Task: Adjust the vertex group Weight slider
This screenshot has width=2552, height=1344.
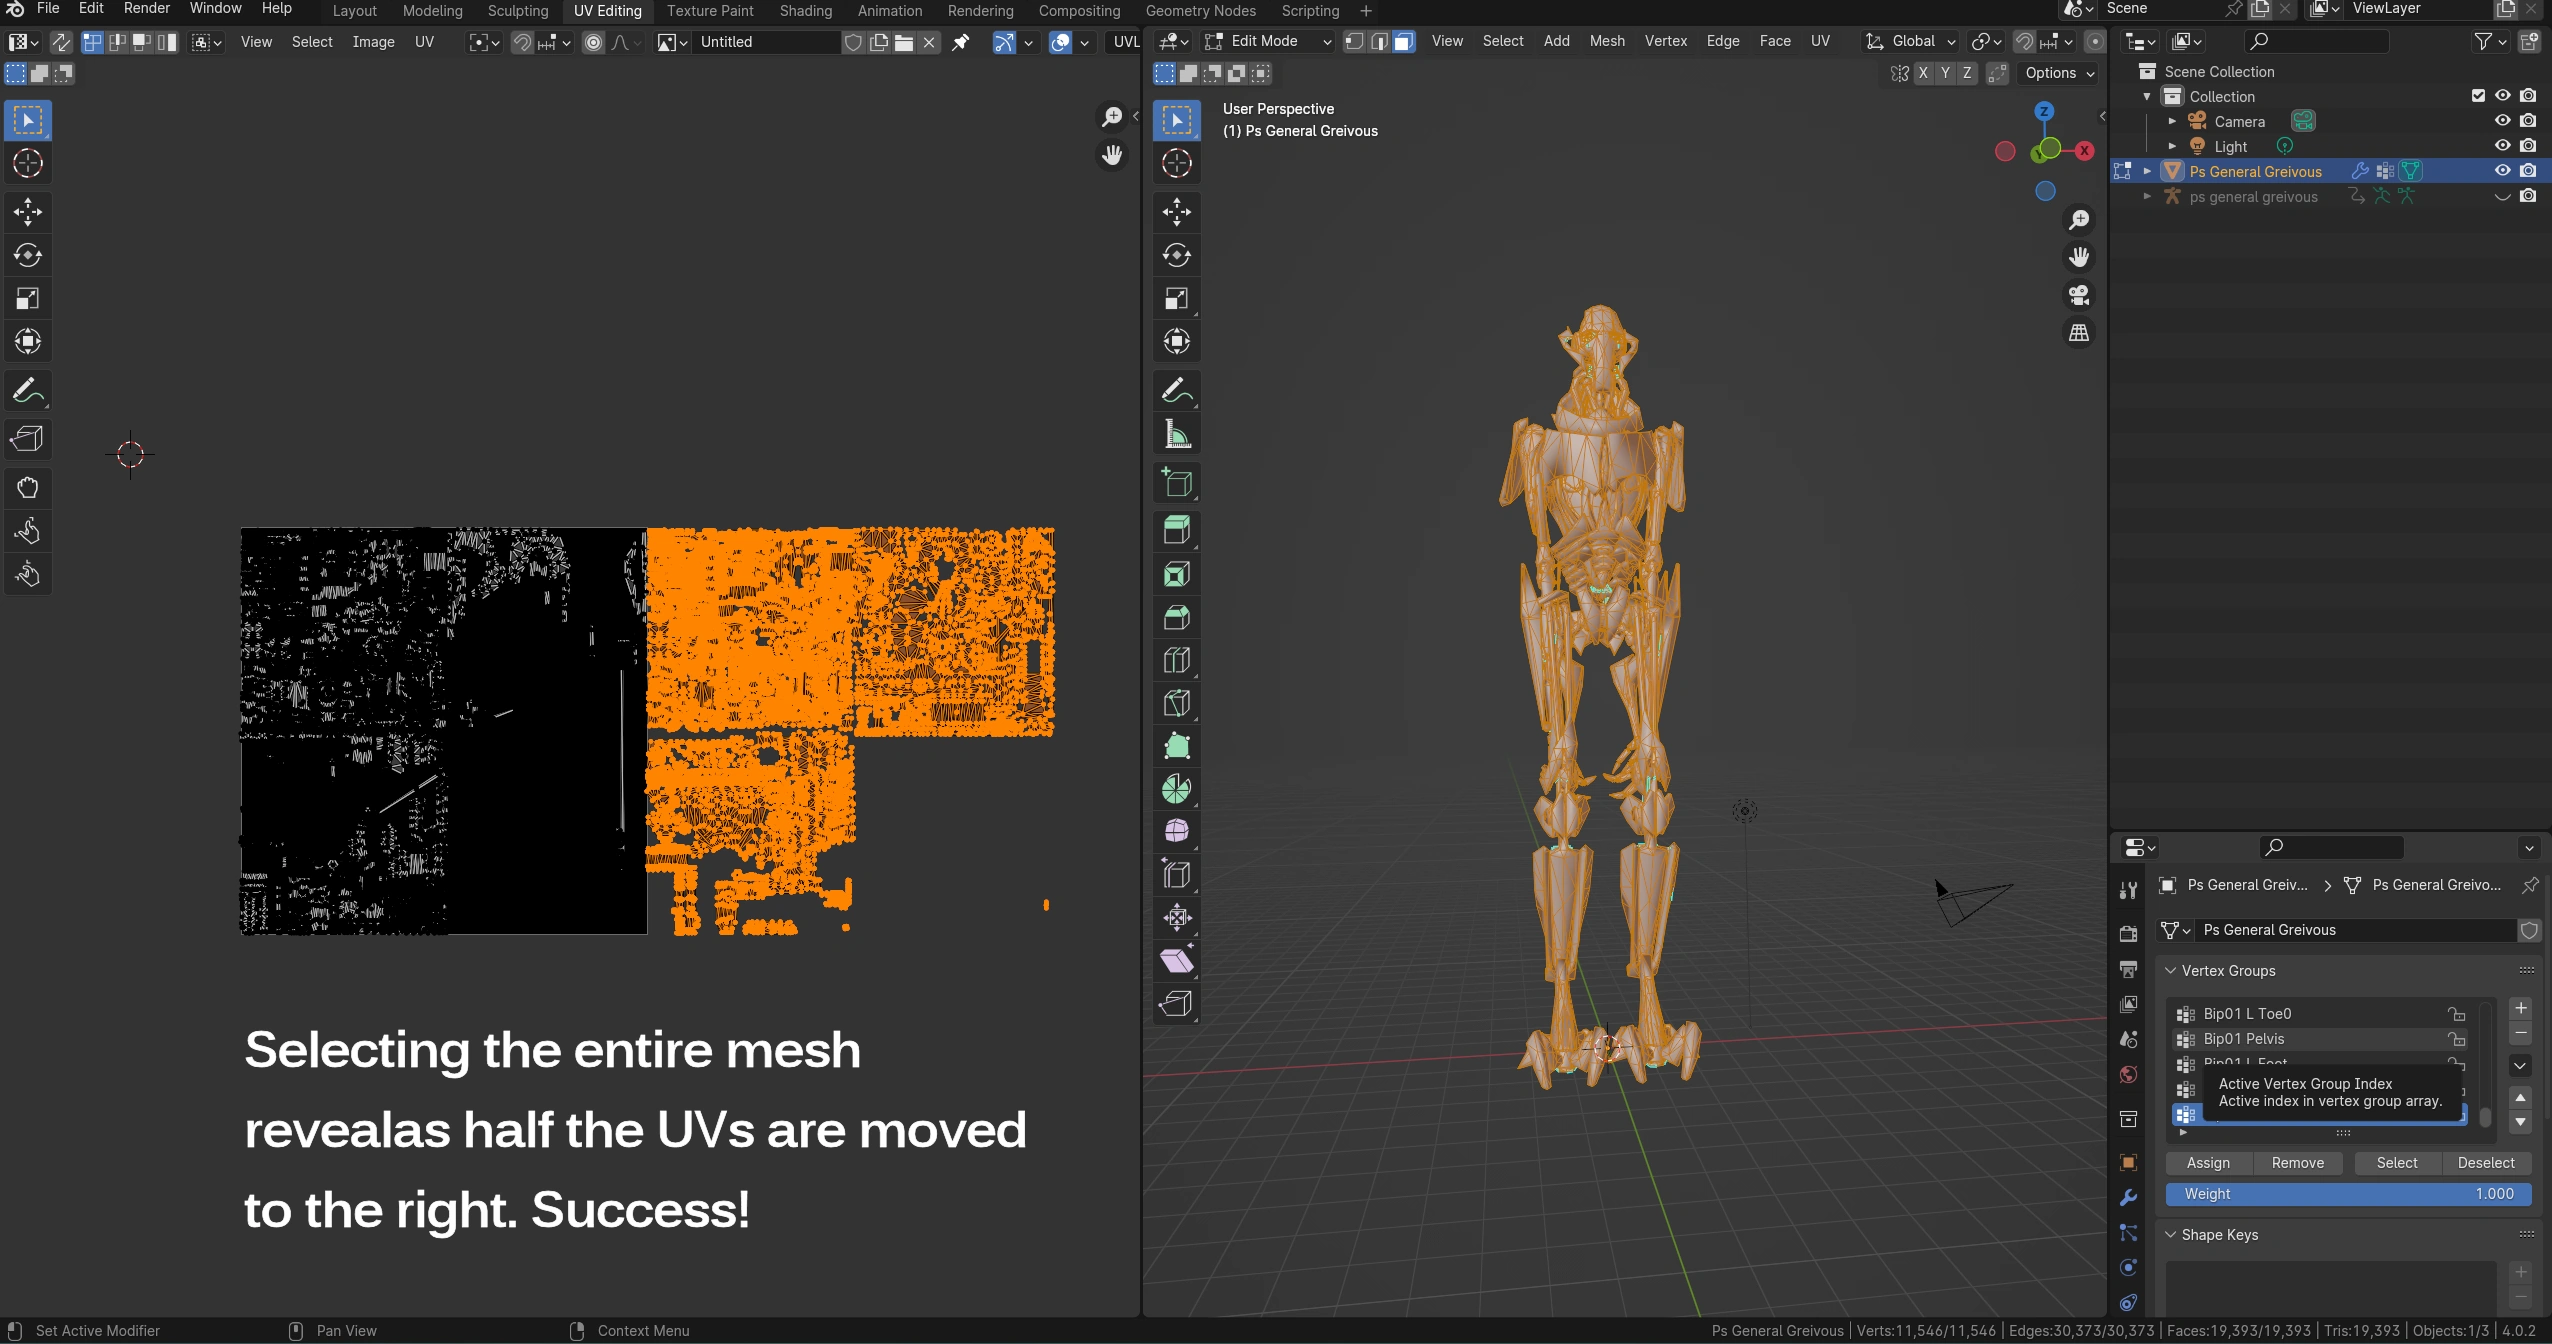Action: point(2347,1194)
